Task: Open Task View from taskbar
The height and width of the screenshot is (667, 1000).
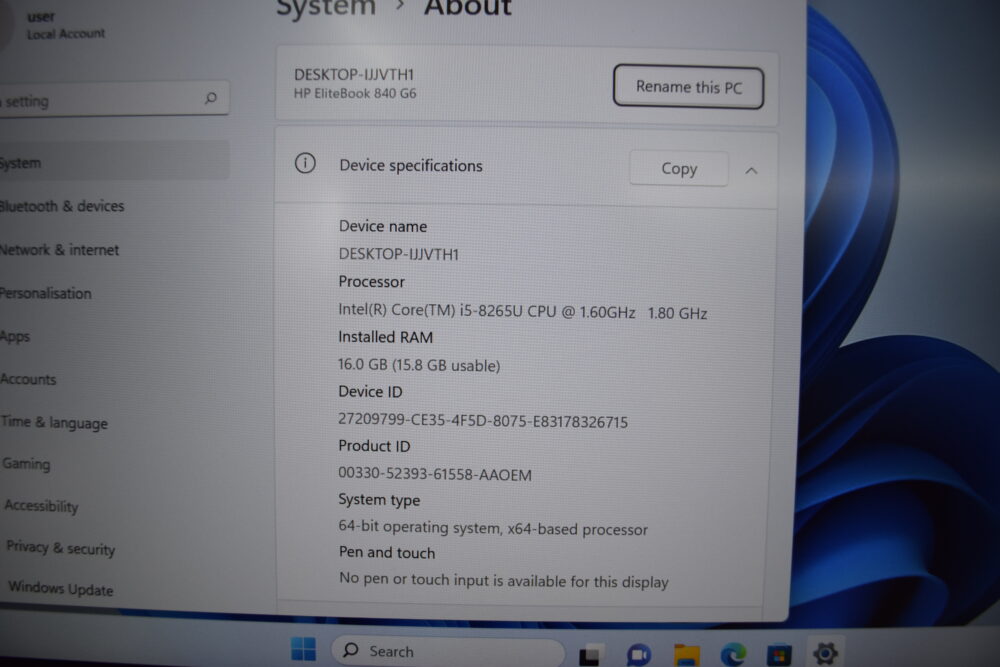Action: point(589,655)
